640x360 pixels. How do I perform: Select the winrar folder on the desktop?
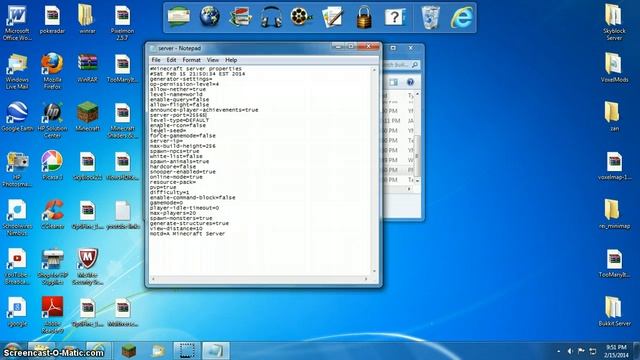point(87,20)
